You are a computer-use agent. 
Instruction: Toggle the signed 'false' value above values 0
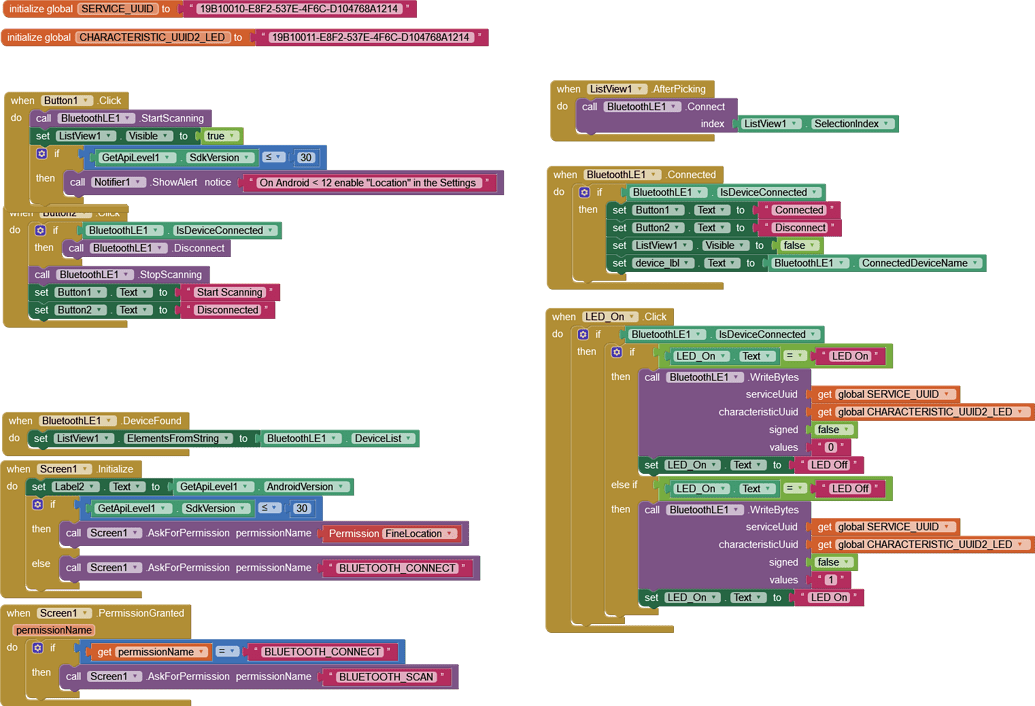click(832, 430)
